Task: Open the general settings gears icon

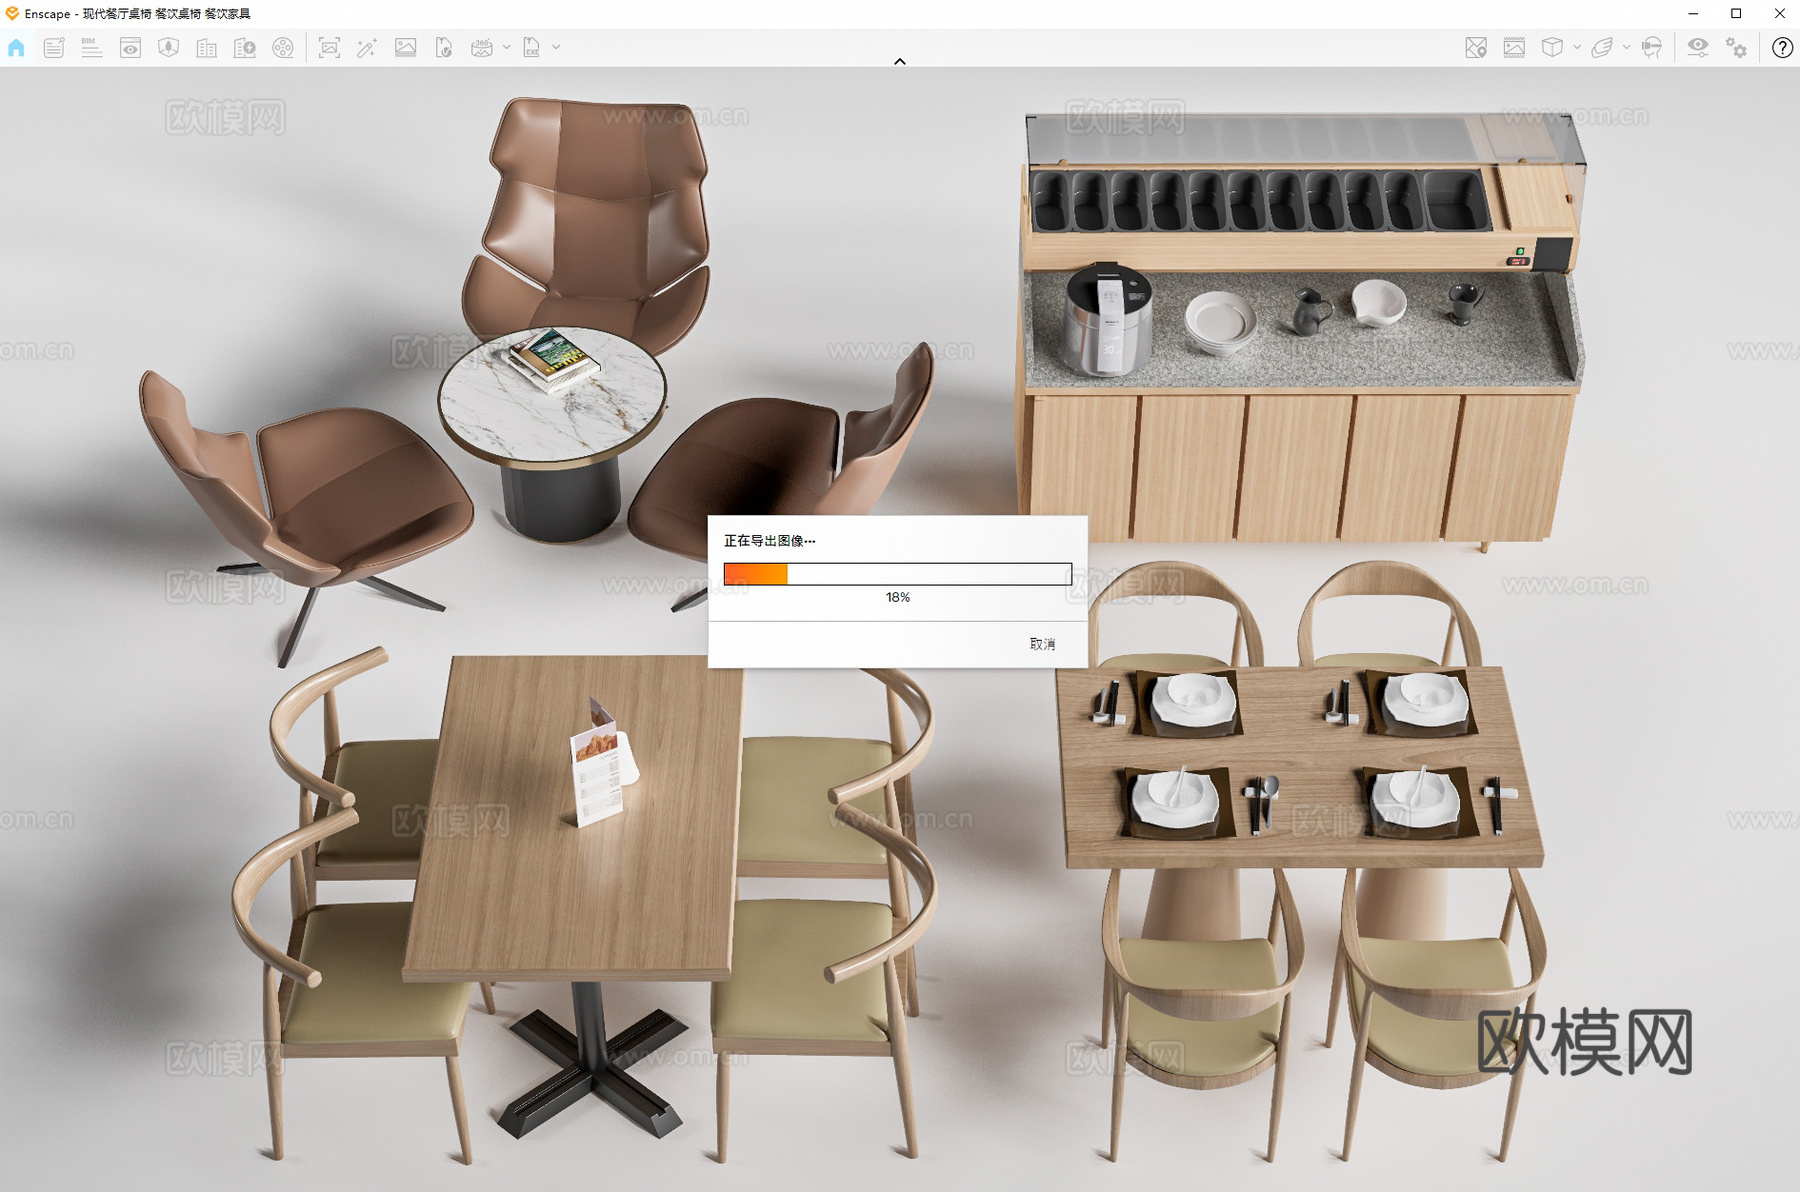Action: click(x=1737, y=48)
